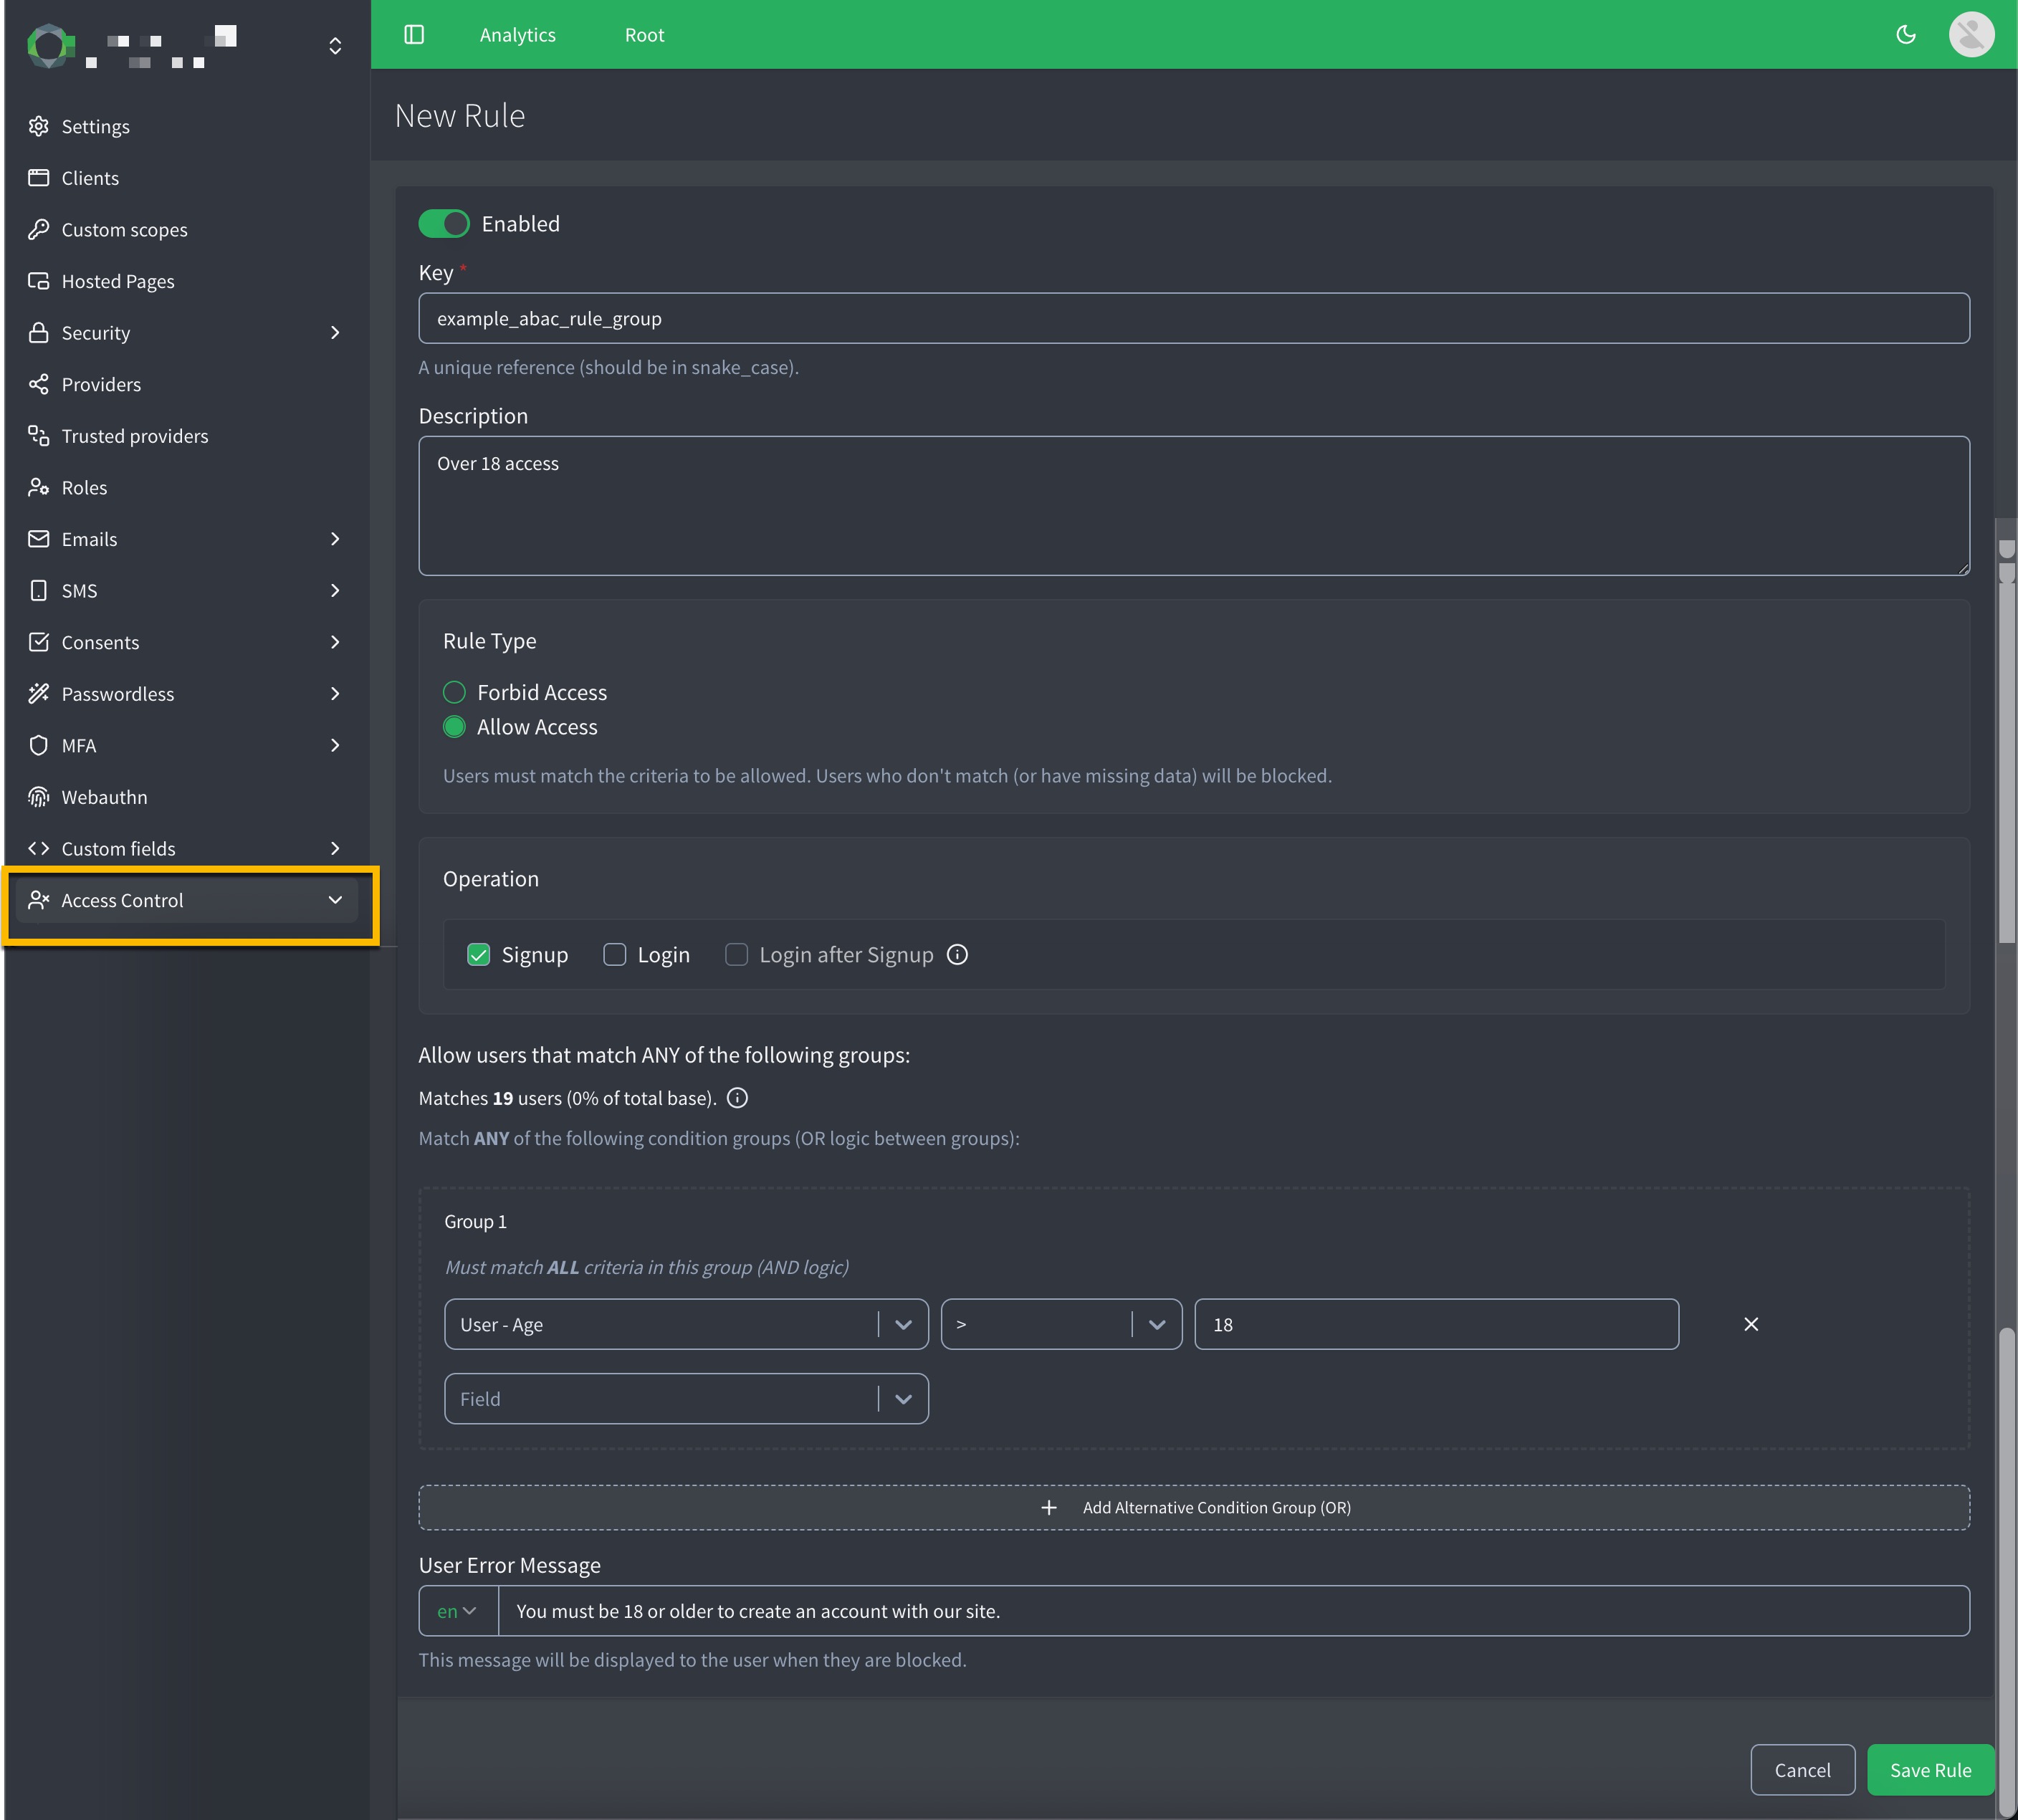Click the info icon next to matched users
The image size is (2018, 1820).
pyautogui.click(x=737, y=1098)
